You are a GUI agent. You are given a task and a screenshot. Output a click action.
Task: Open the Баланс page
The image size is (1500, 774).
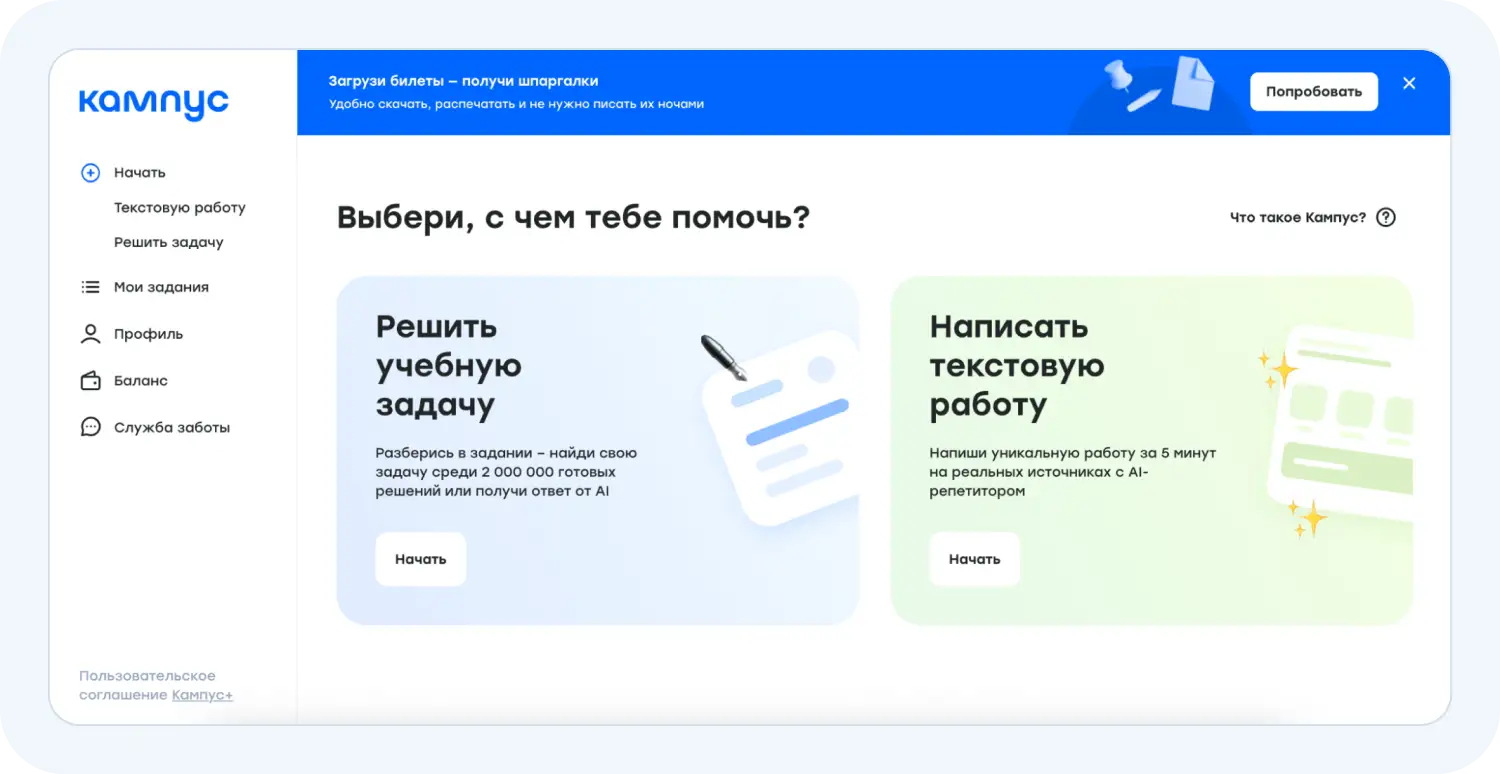141,381
